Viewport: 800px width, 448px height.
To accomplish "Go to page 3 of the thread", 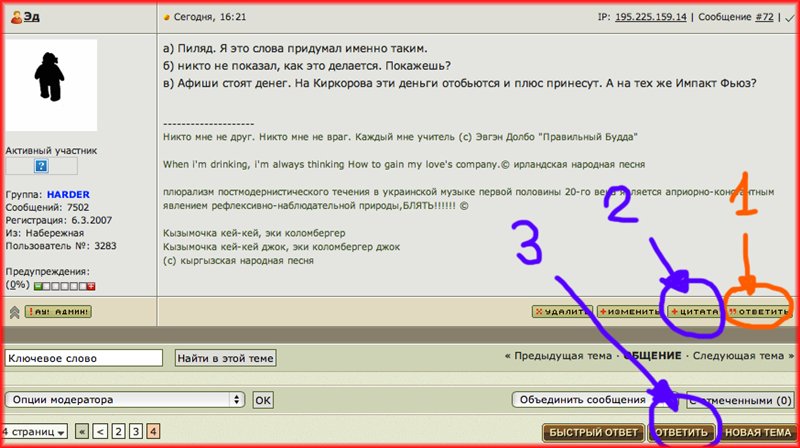I will click(x=135, y=432).
